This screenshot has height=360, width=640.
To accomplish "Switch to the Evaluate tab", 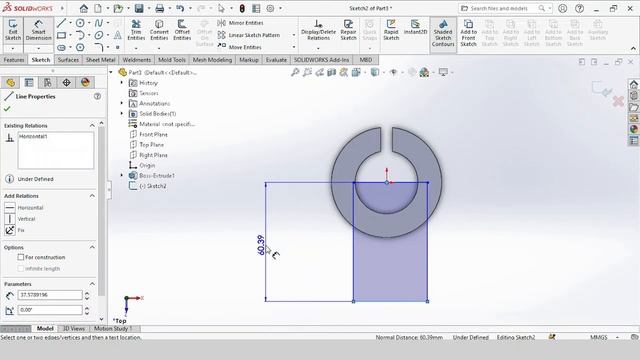I will click(x=276, y=60).
